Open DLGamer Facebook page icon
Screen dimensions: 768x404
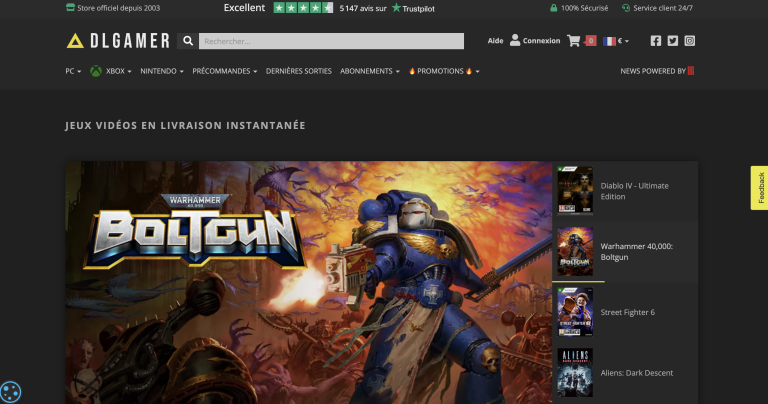tap(656, 41)
